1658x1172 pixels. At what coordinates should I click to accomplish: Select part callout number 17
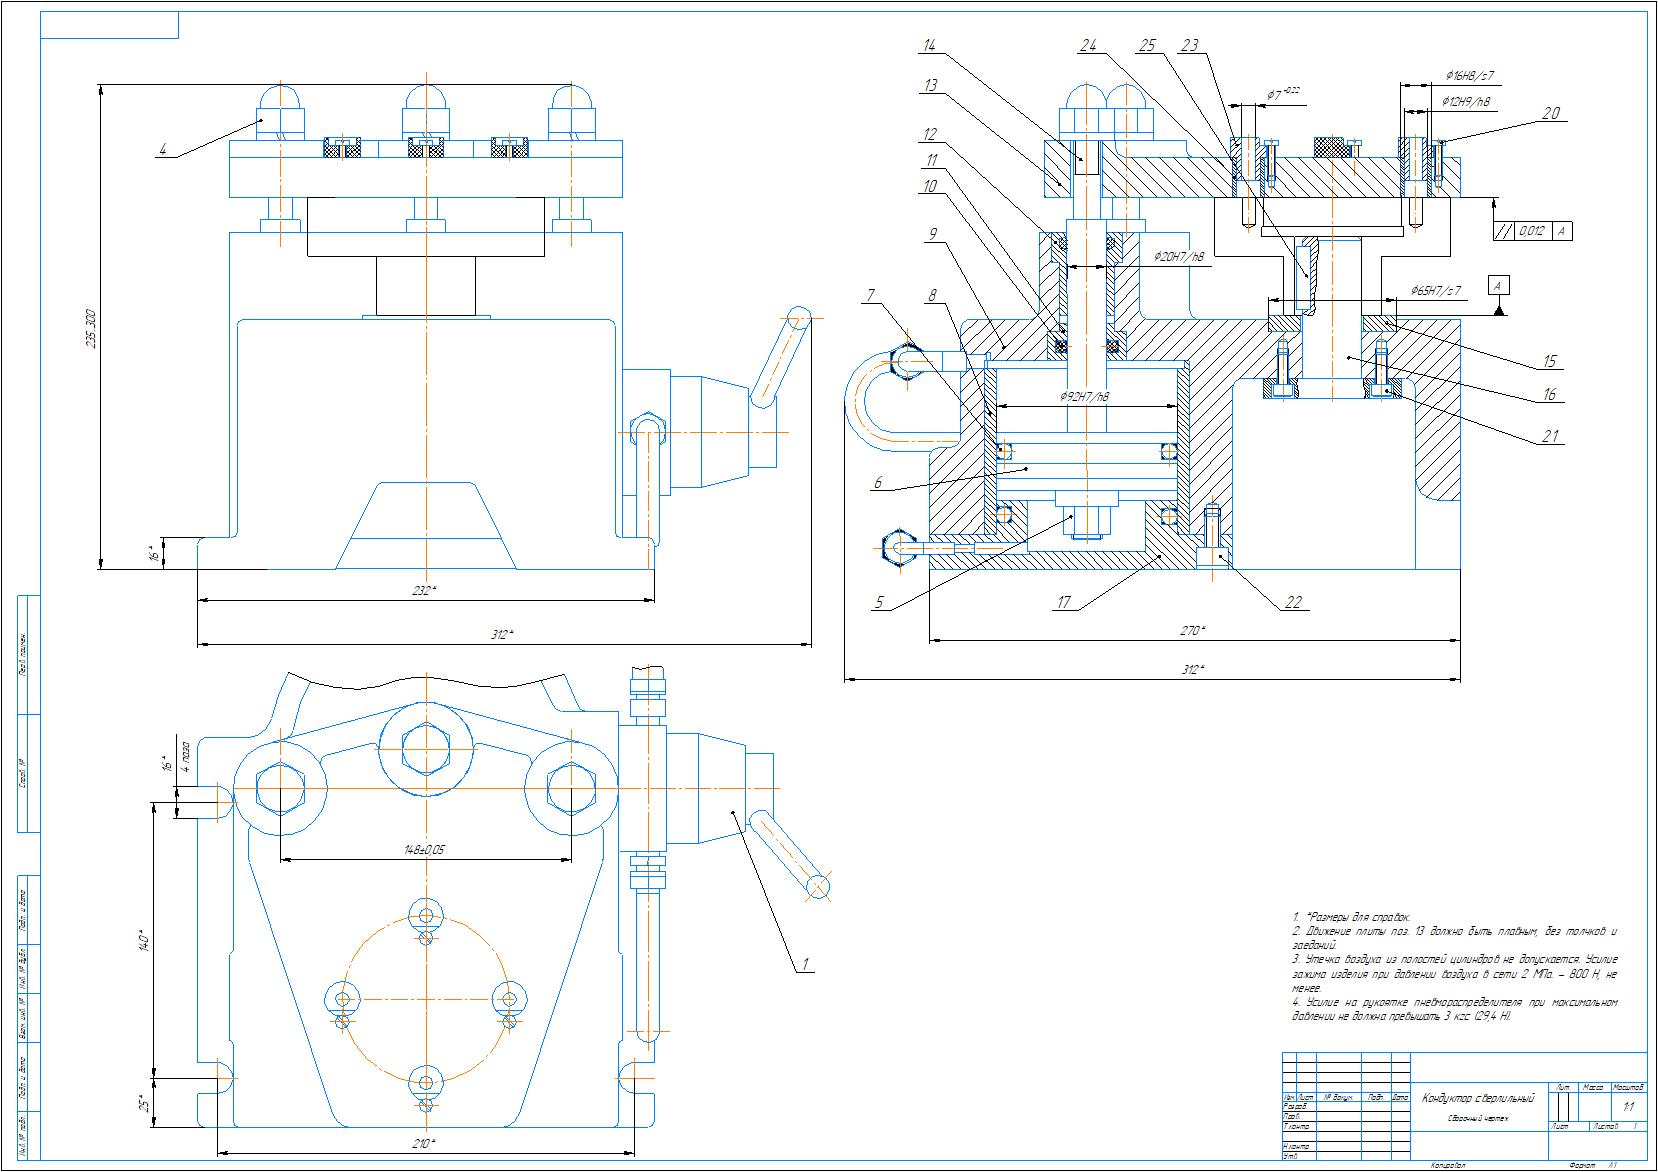click(x=1063, y=603)
